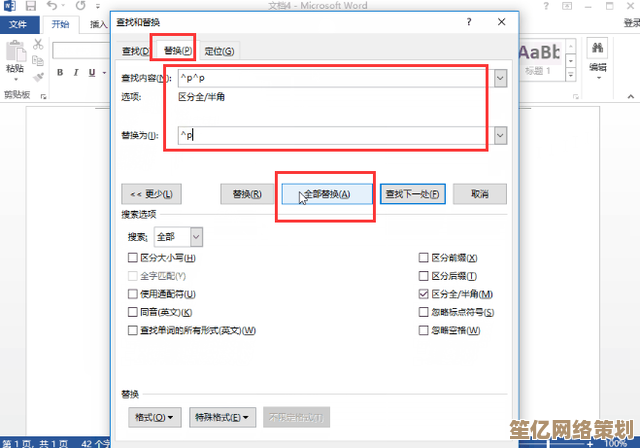640x448 pixels.
Task: Click the 全部替换 button
Action: 327,194
